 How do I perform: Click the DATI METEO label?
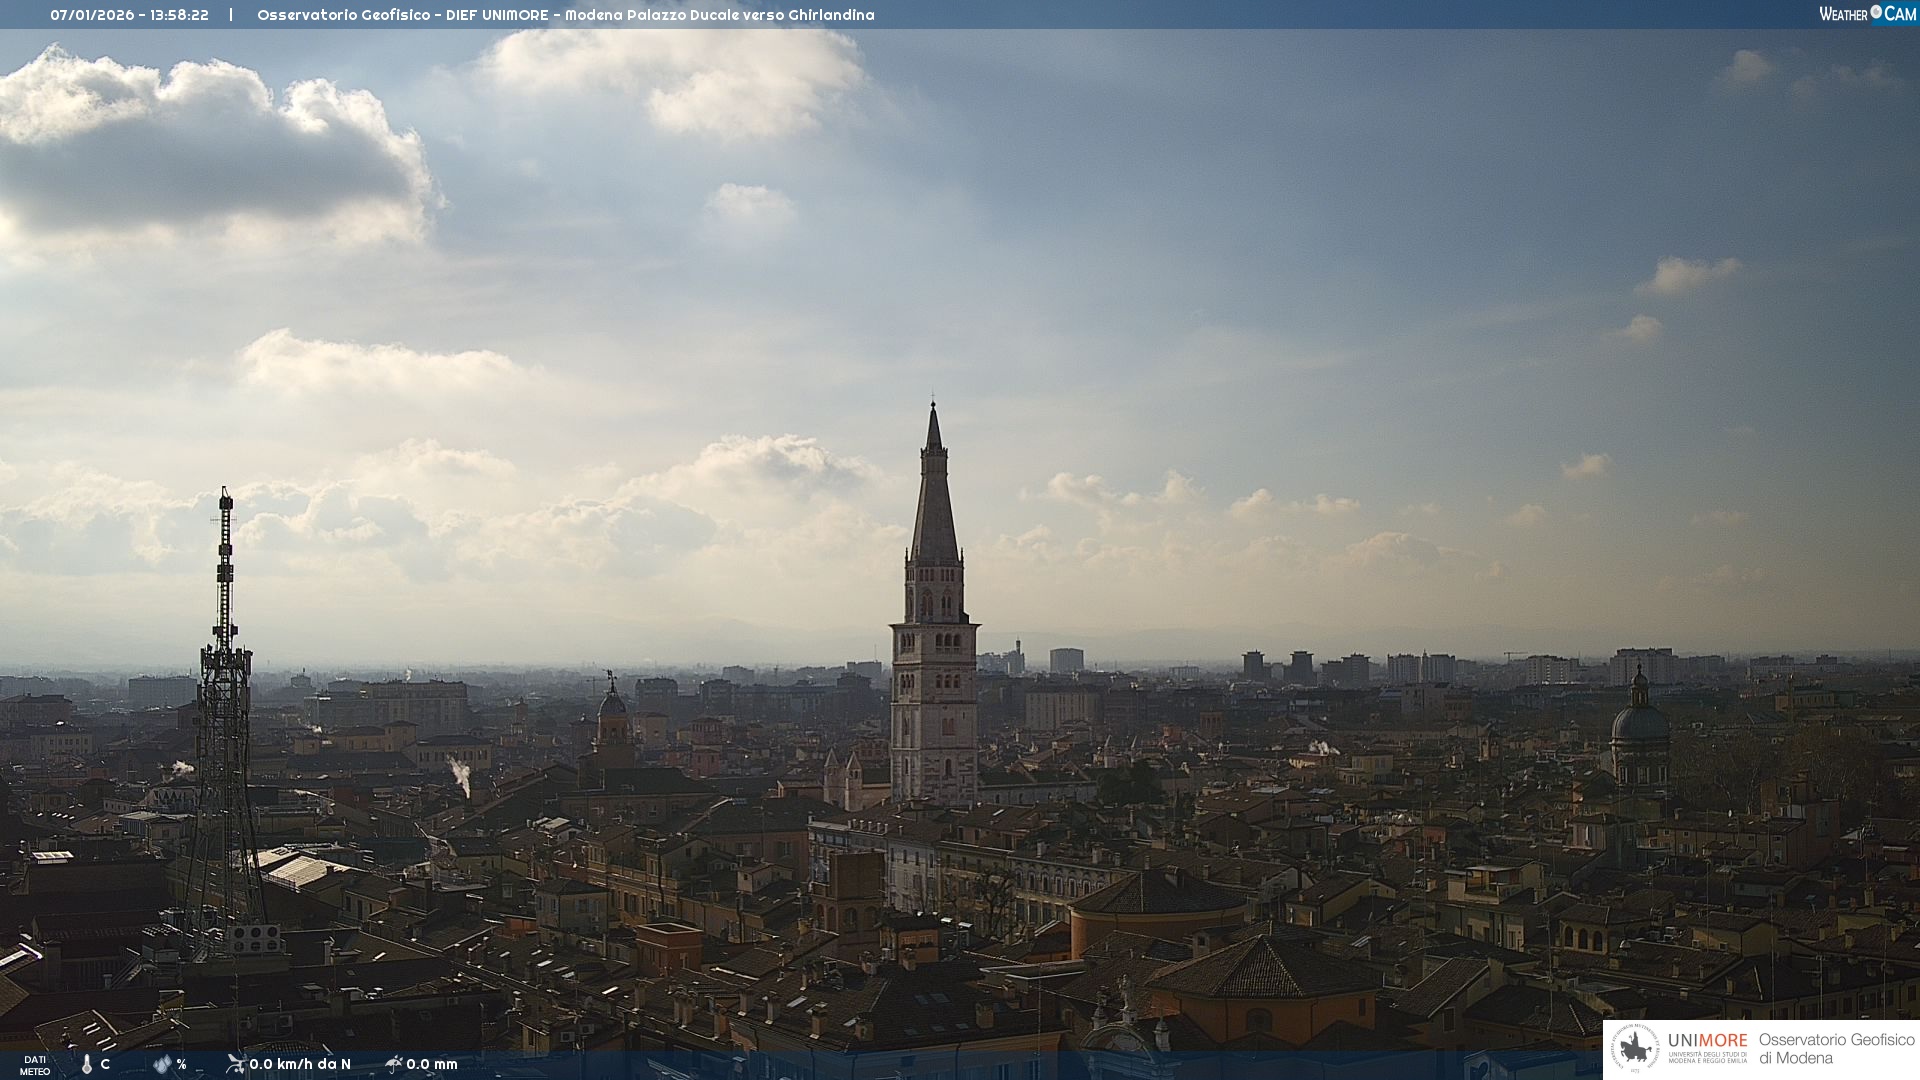[35, 1065]
